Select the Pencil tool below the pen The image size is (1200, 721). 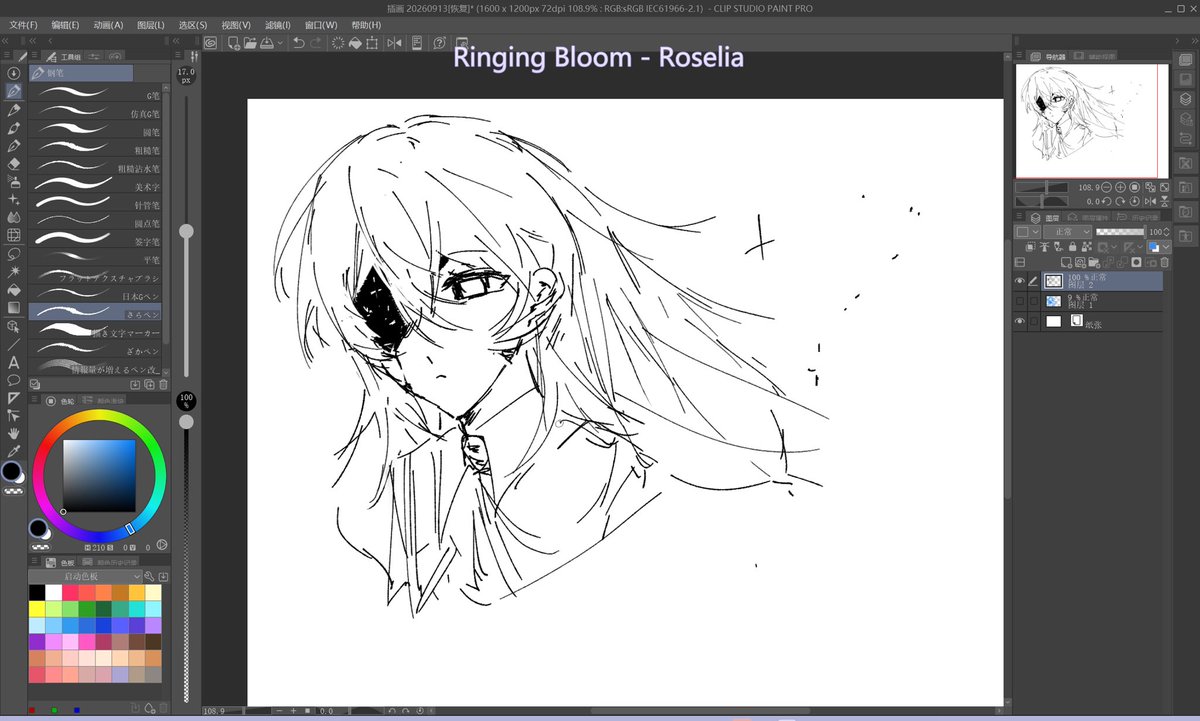(x=14, y=109)
